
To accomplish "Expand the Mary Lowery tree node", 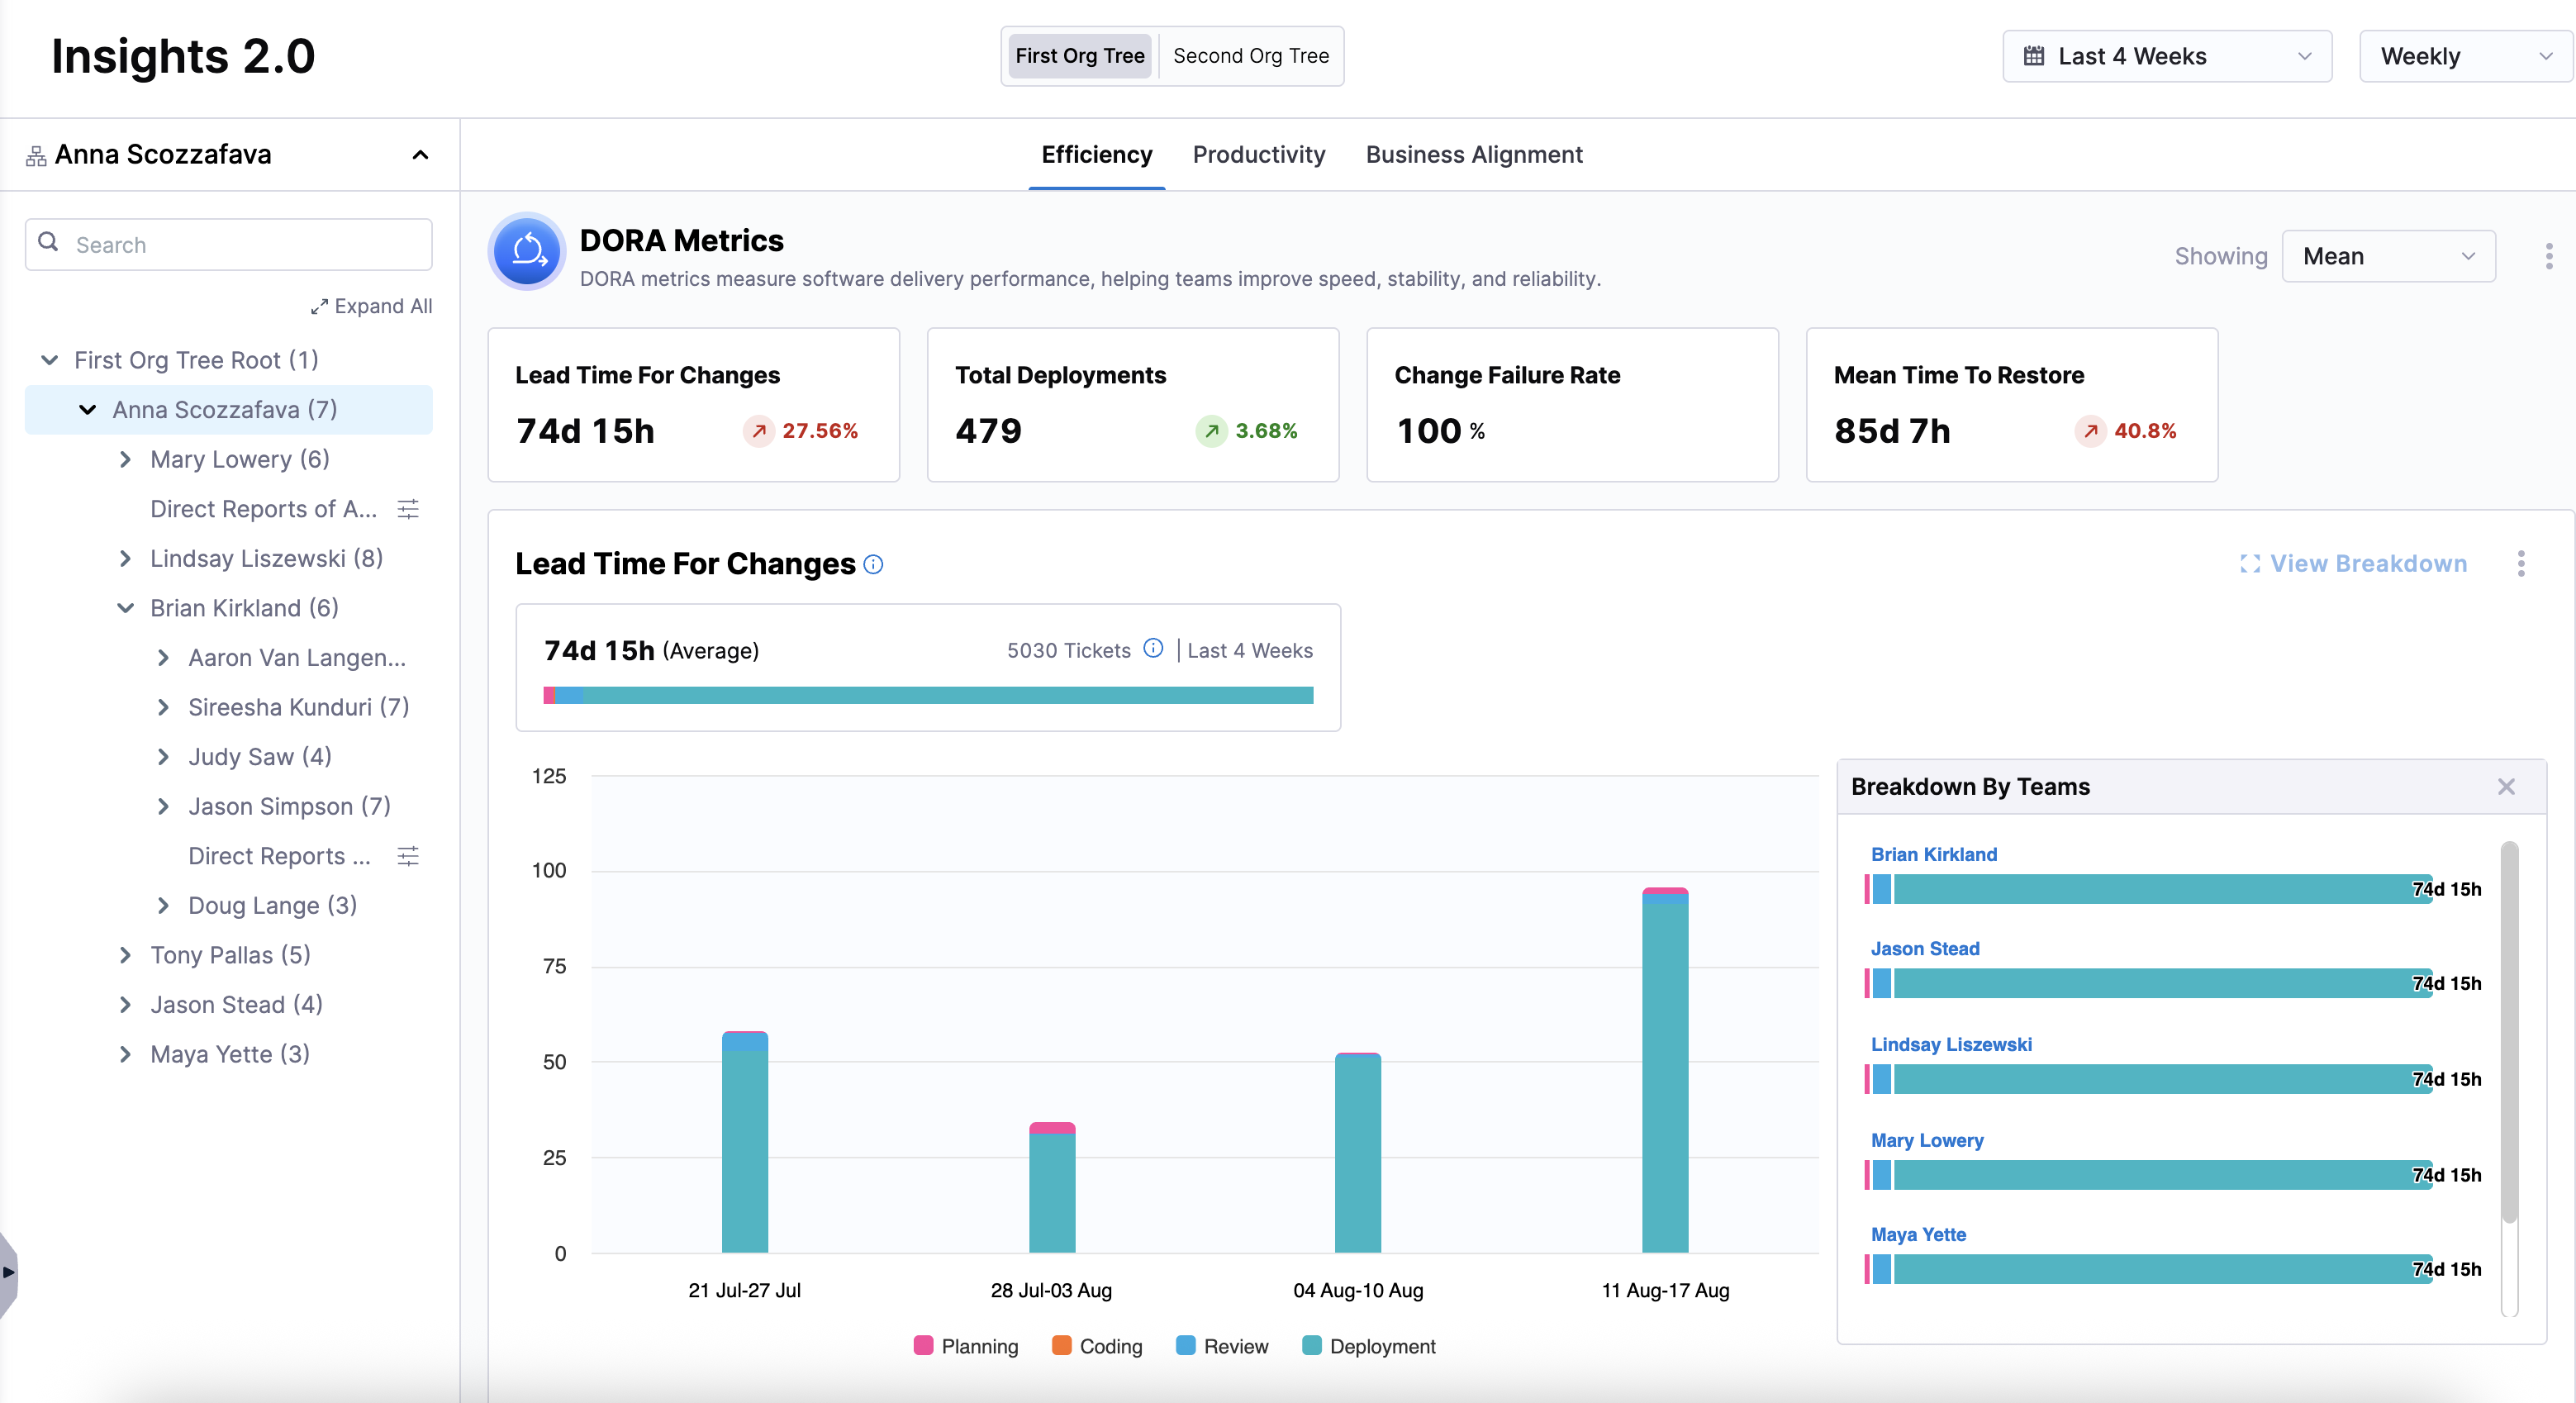I will (125, 459).
